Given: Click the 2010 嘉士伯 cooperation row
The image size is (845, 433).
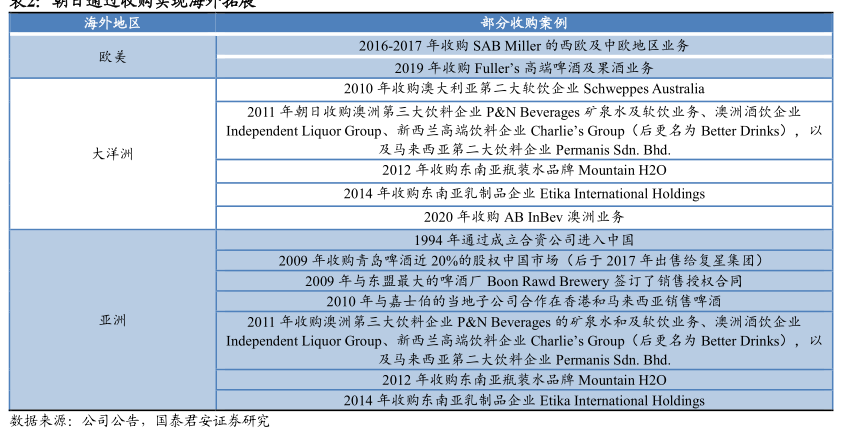Looking at the screenshot, I should click(x=524, y=301).
